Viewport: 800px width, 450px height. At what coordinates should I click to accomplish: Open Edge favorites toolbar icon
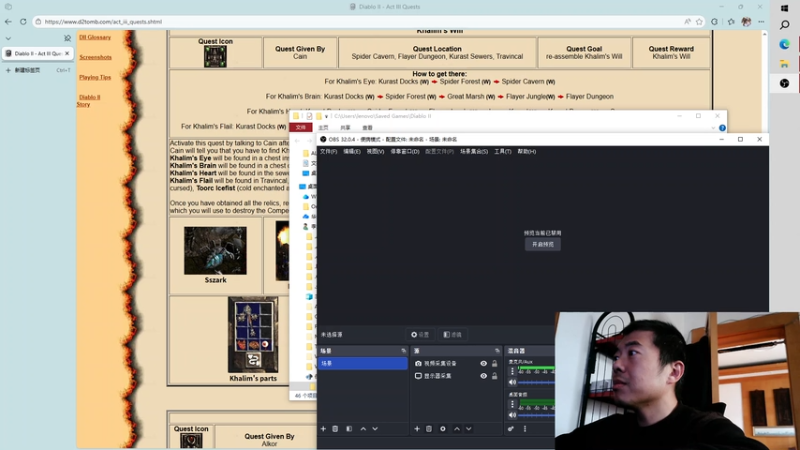click(731, 21)
